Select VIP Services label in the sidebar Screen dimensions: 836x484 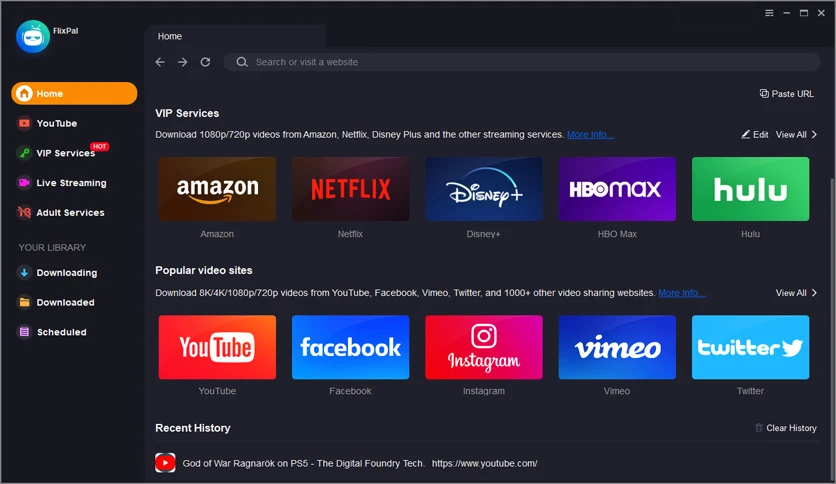point(66,153)
